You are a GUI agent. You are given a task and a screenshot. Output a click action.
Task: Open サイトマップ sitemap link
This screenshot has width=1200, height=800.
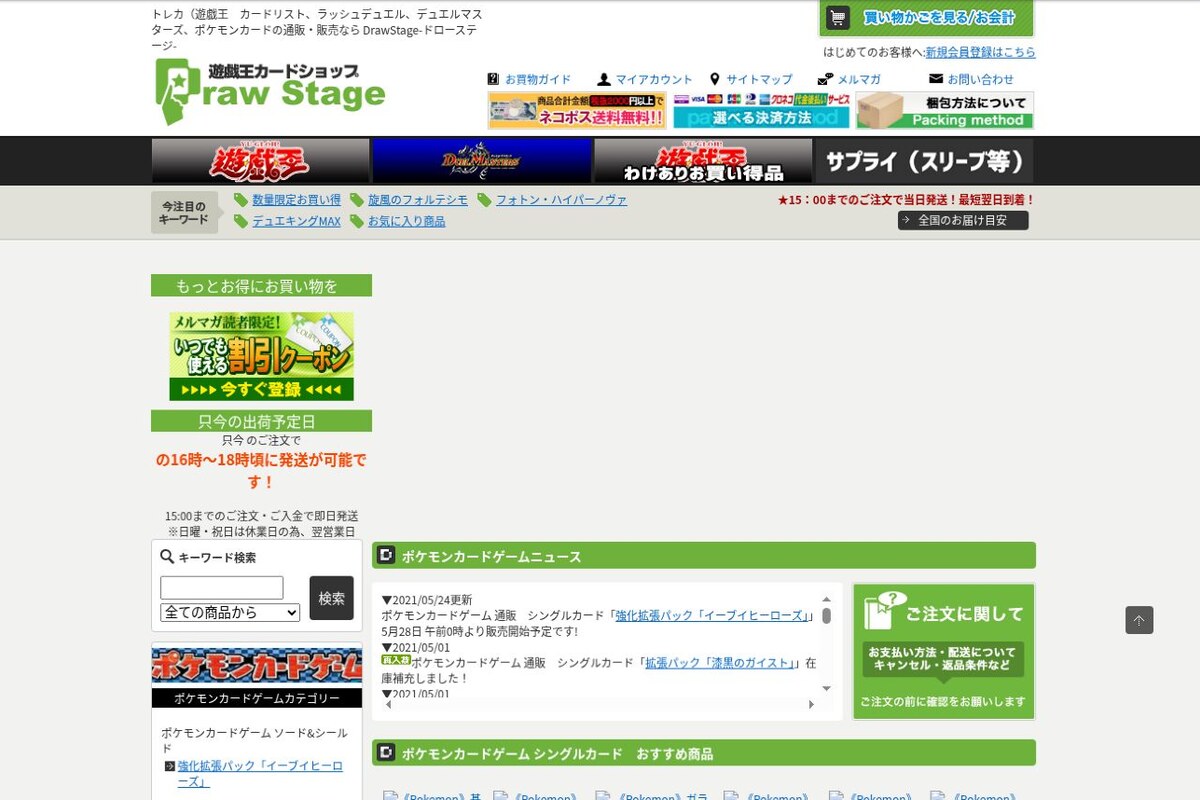[759, 79]
